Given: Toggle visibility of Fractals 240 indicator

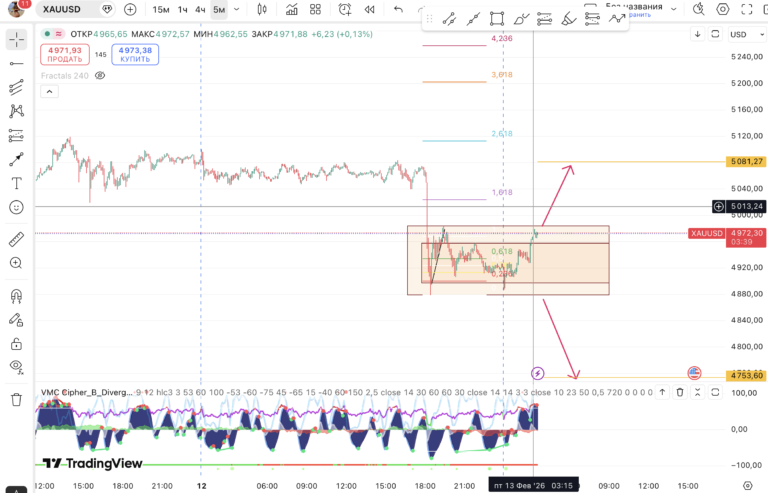Looking at the screenshot, I should coord(99,75).
